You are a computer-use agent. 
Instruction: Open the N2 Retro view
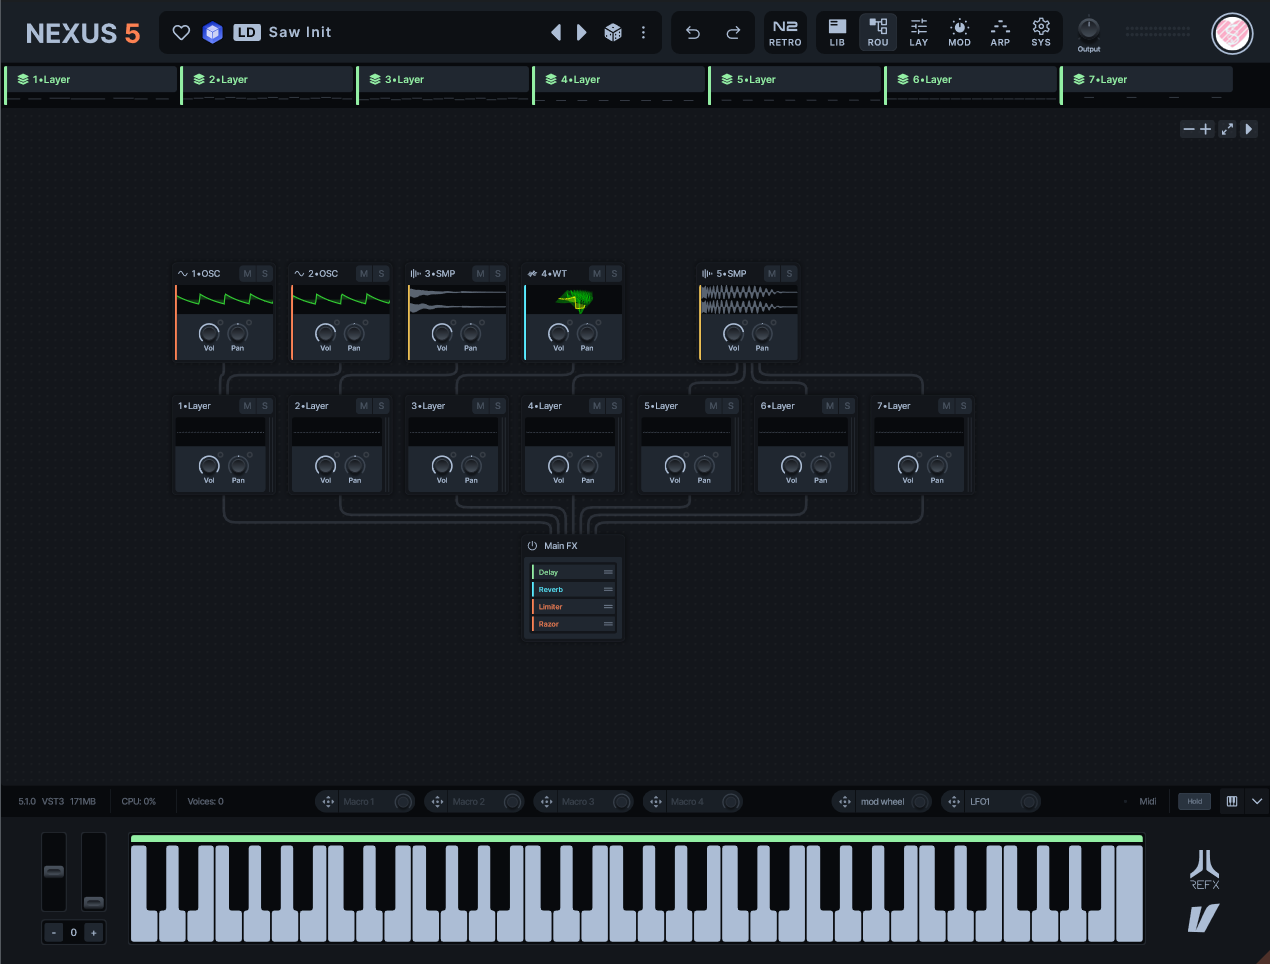click(785, 32)
